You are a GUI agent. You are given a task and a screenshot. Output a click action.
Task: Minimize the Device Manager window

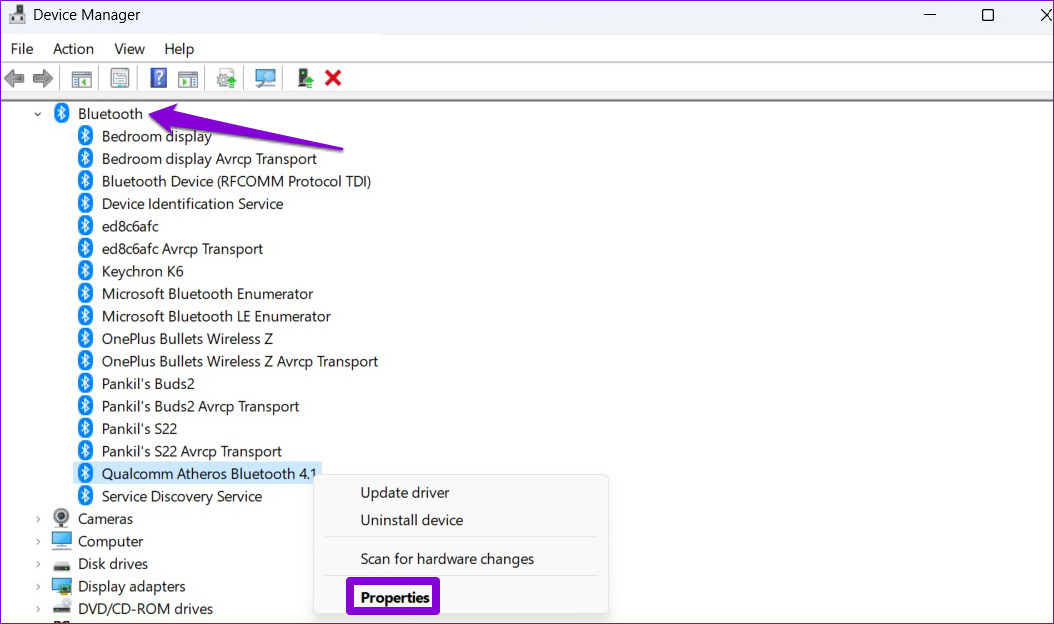930,15
